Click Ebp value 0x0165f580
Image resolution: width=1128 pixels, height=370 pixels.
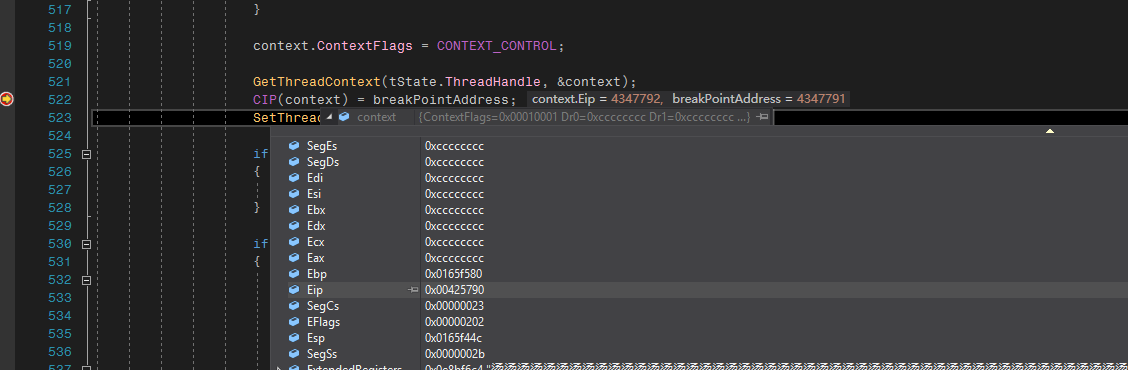[x=453, y=274]
